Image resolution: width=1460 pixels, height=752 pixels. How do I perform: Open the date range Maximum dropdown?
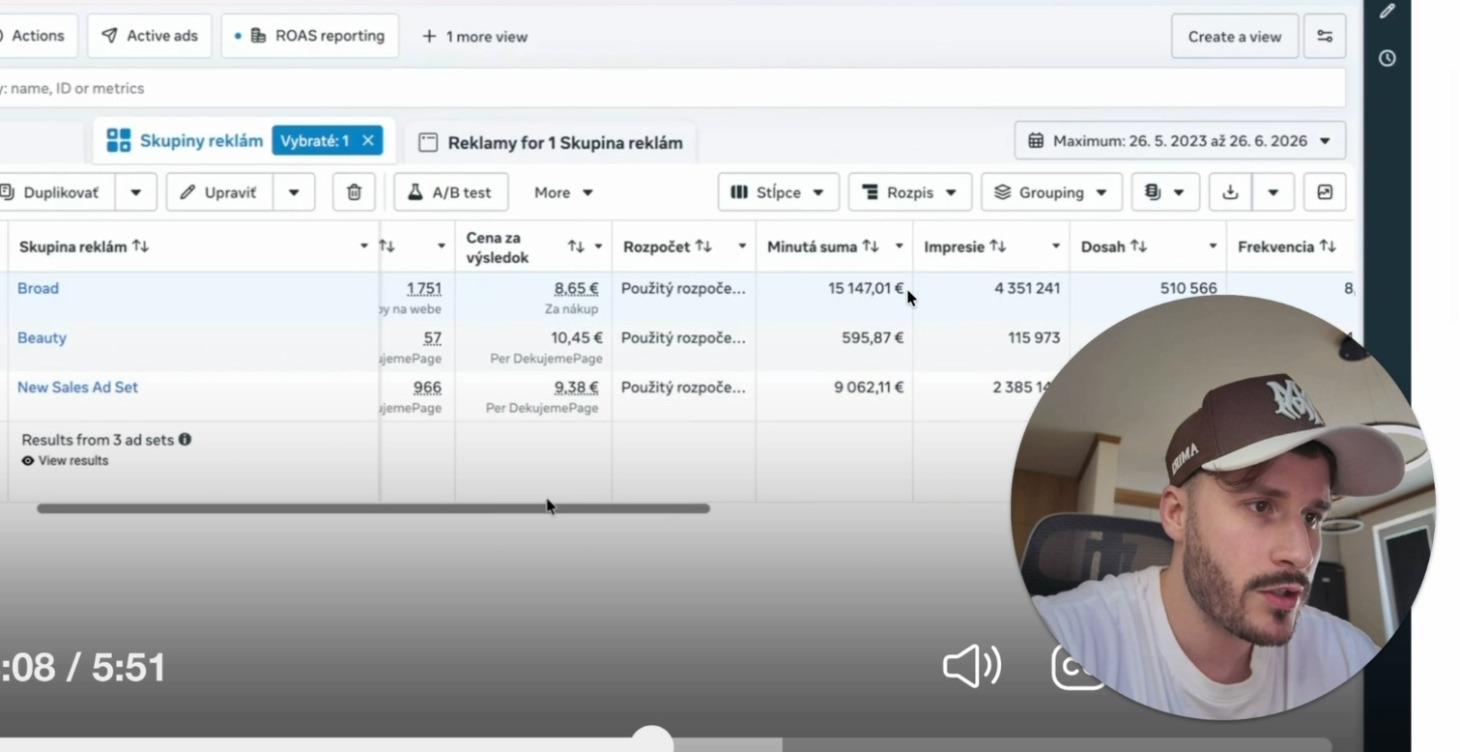[x=1180, y=141]
